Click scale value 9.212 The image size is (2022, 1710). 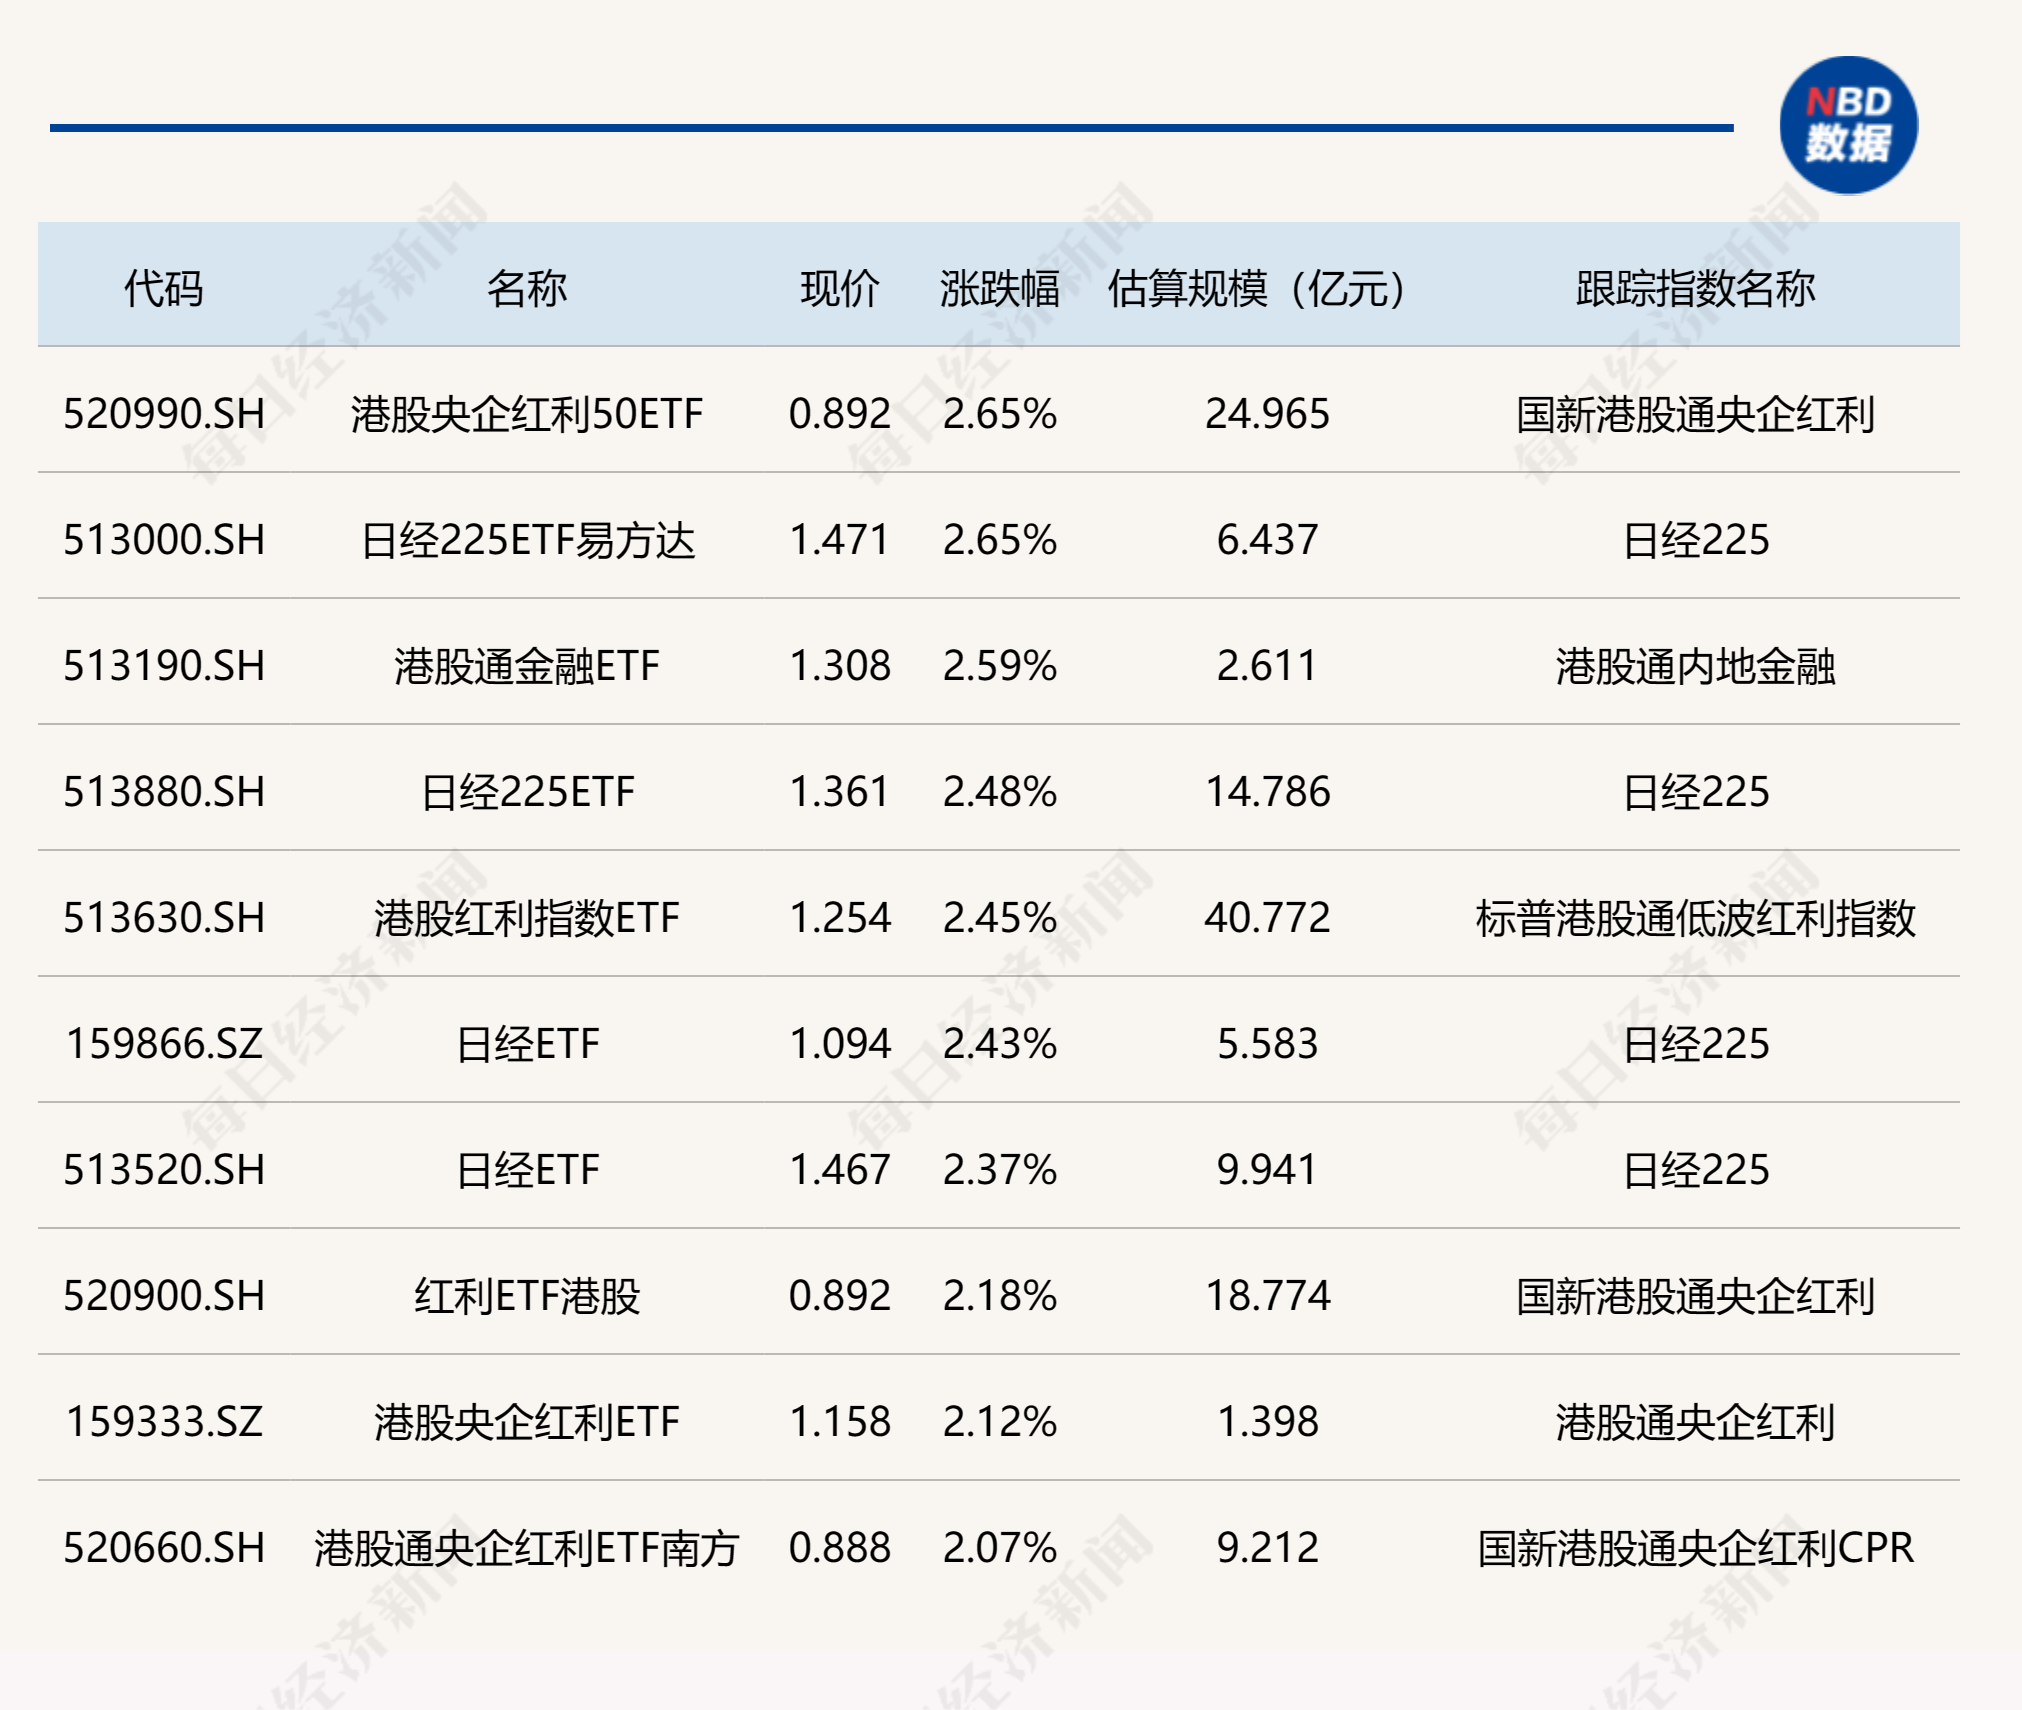(1267, 1547)
